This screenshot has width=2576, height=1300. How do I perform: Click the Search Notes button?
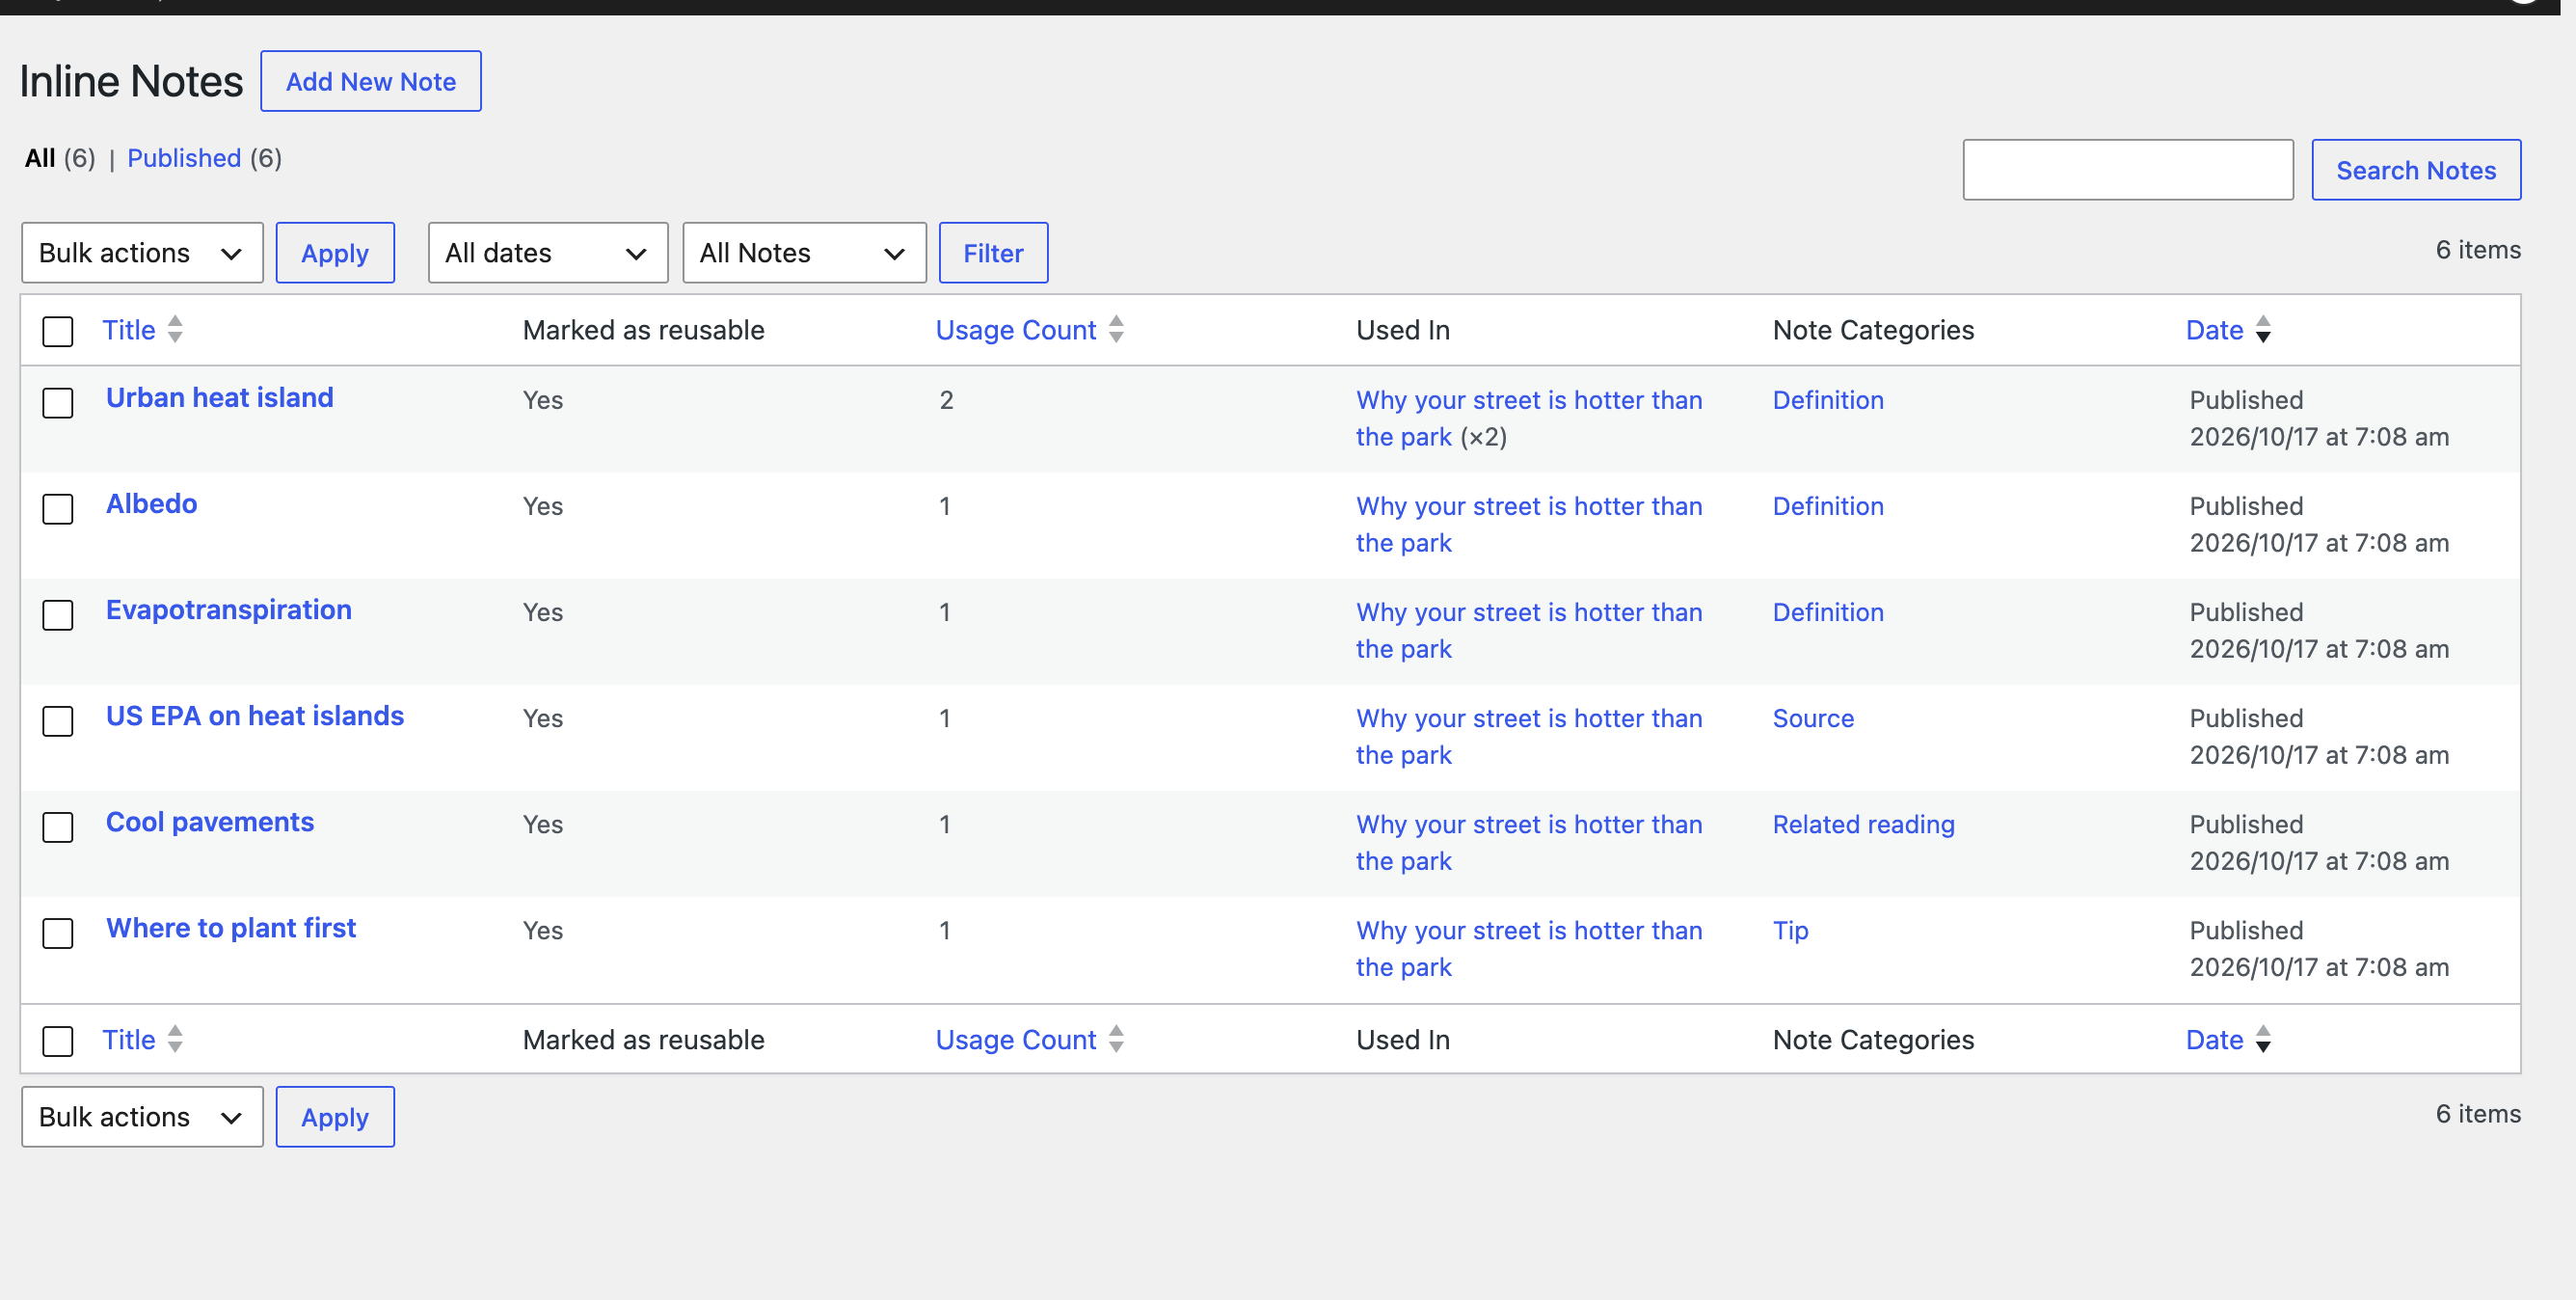tap(2416, 170)
